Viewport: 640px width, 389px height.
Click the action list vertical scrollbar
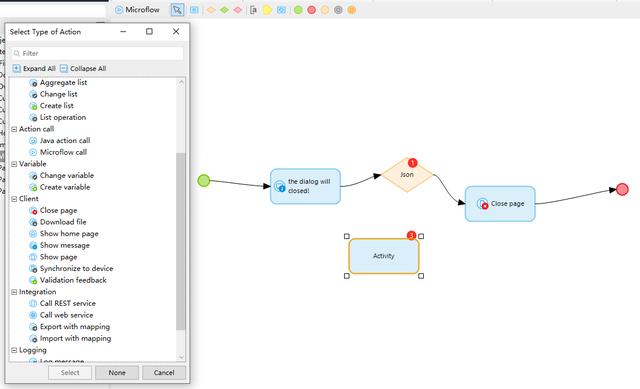(x=181, y=241)
